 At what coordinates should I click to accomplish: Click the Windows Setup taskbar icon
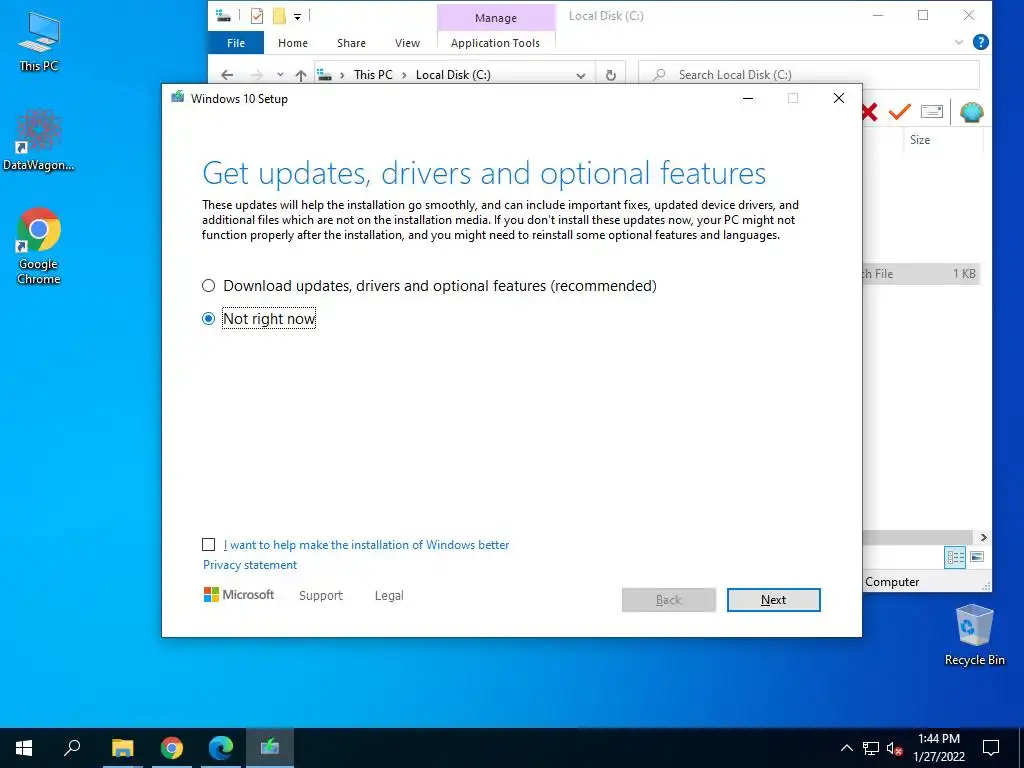click(x=270, y=748)
